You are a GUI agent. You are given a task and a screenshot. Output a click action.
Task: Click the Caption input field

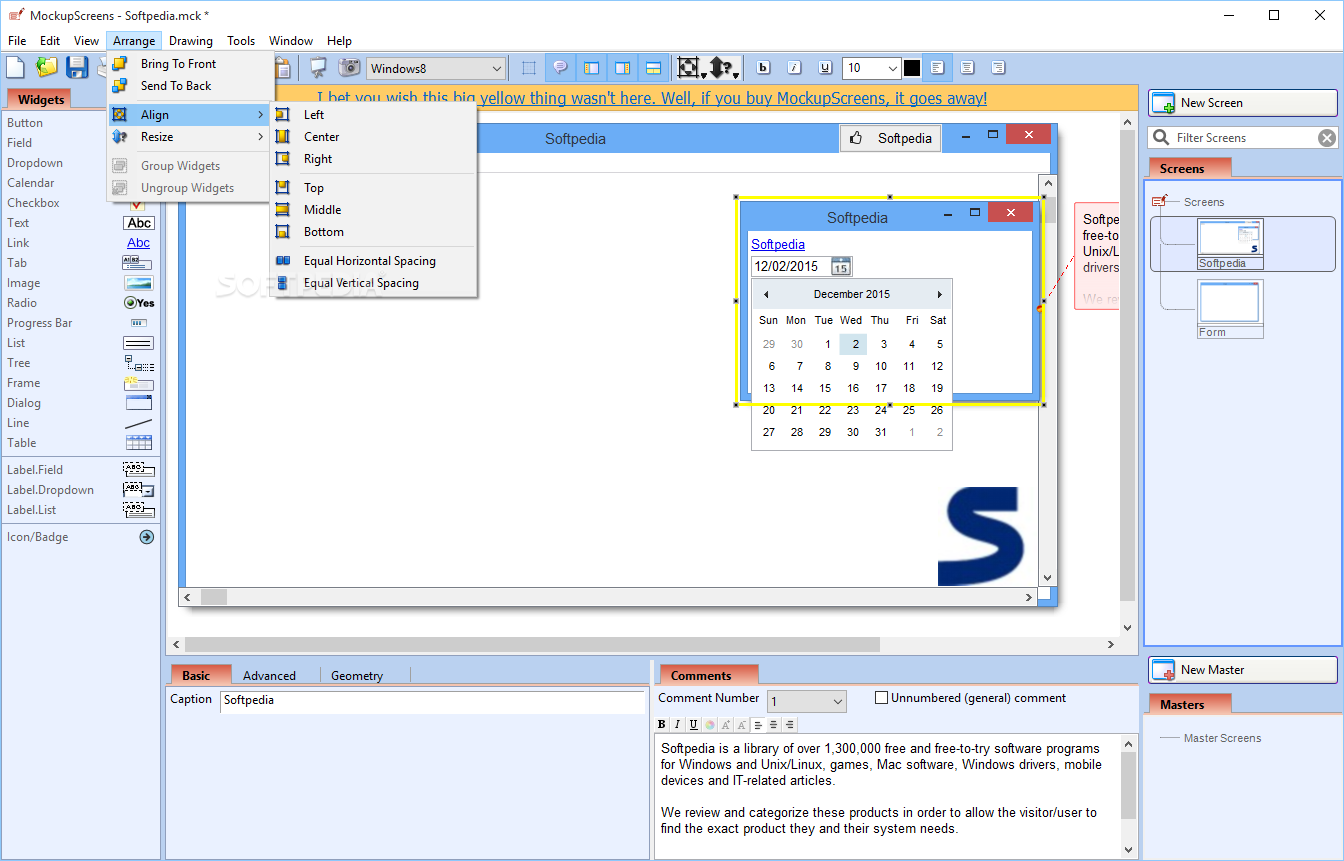click(x=433, y=701)
